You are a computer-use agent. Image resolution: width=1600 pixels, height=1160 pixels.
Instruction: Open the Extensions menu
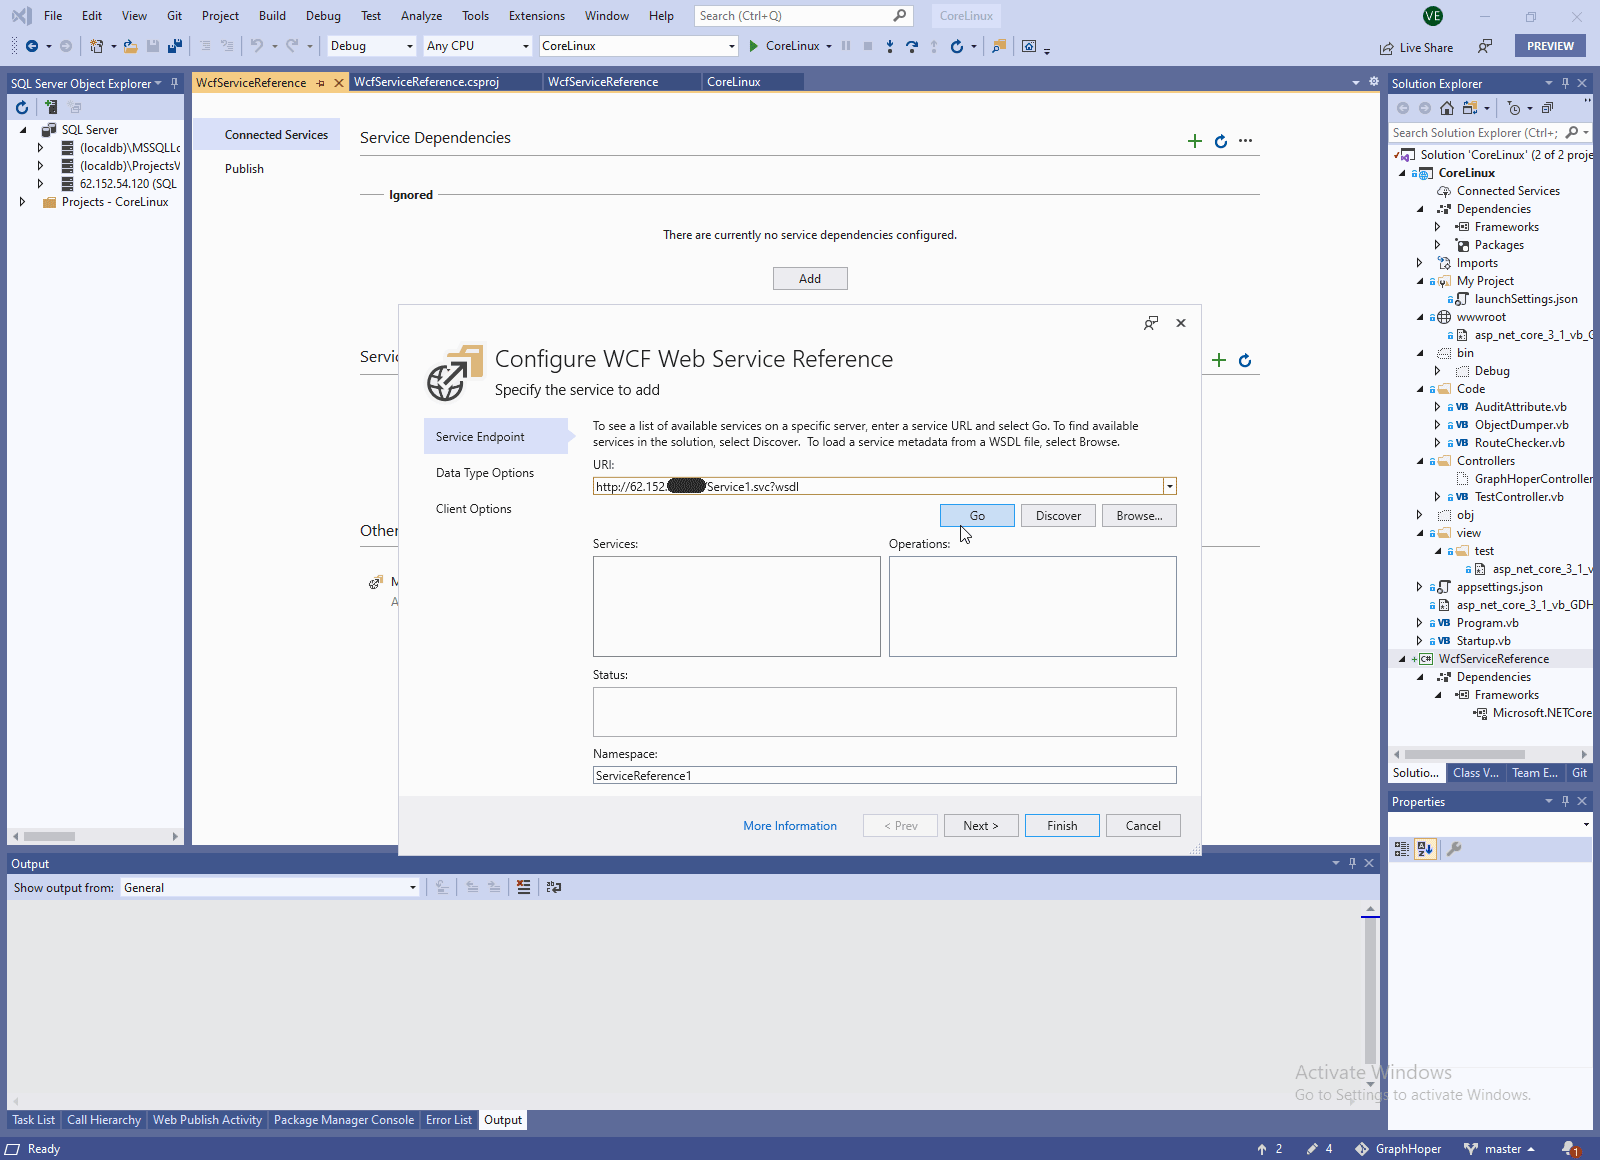click(x=536, y=16)
